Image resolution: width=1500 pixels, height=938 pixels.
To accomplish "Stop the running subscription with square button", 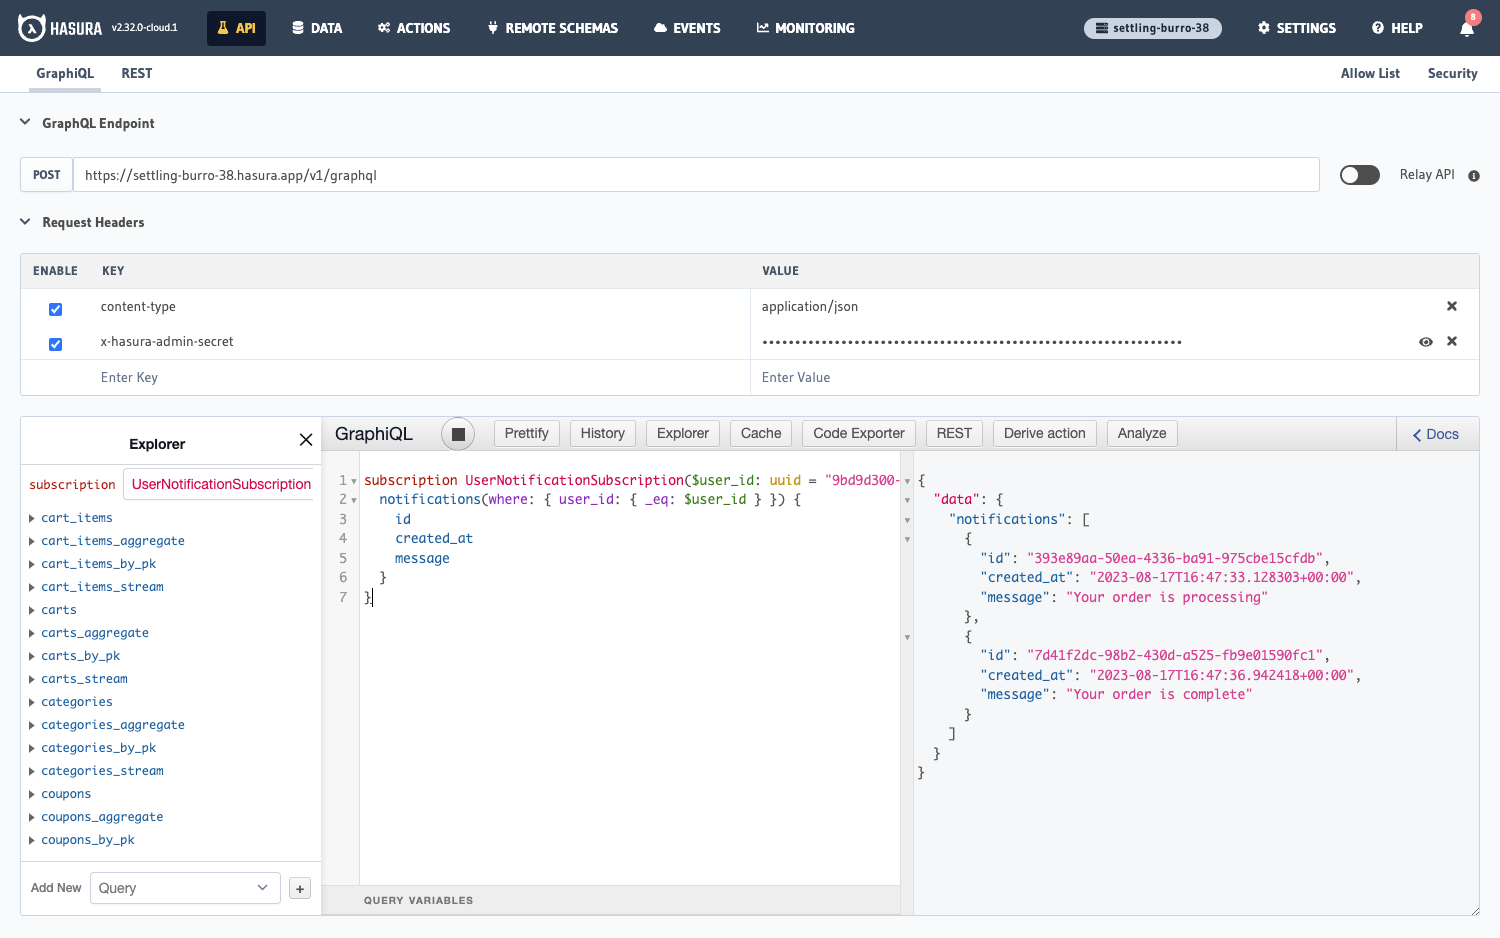I will point(458,432).
